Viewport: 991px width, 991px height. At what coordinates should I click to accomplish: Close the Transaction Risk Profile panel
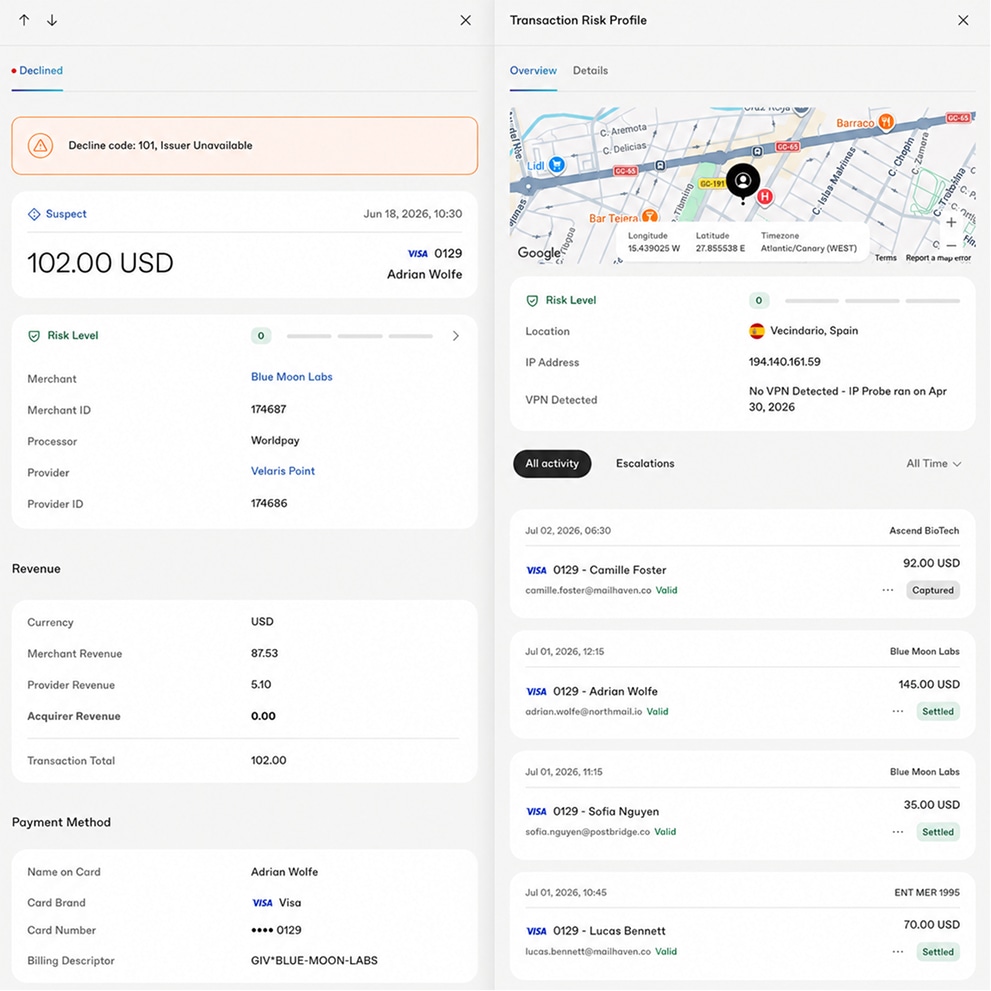[963, 20]
